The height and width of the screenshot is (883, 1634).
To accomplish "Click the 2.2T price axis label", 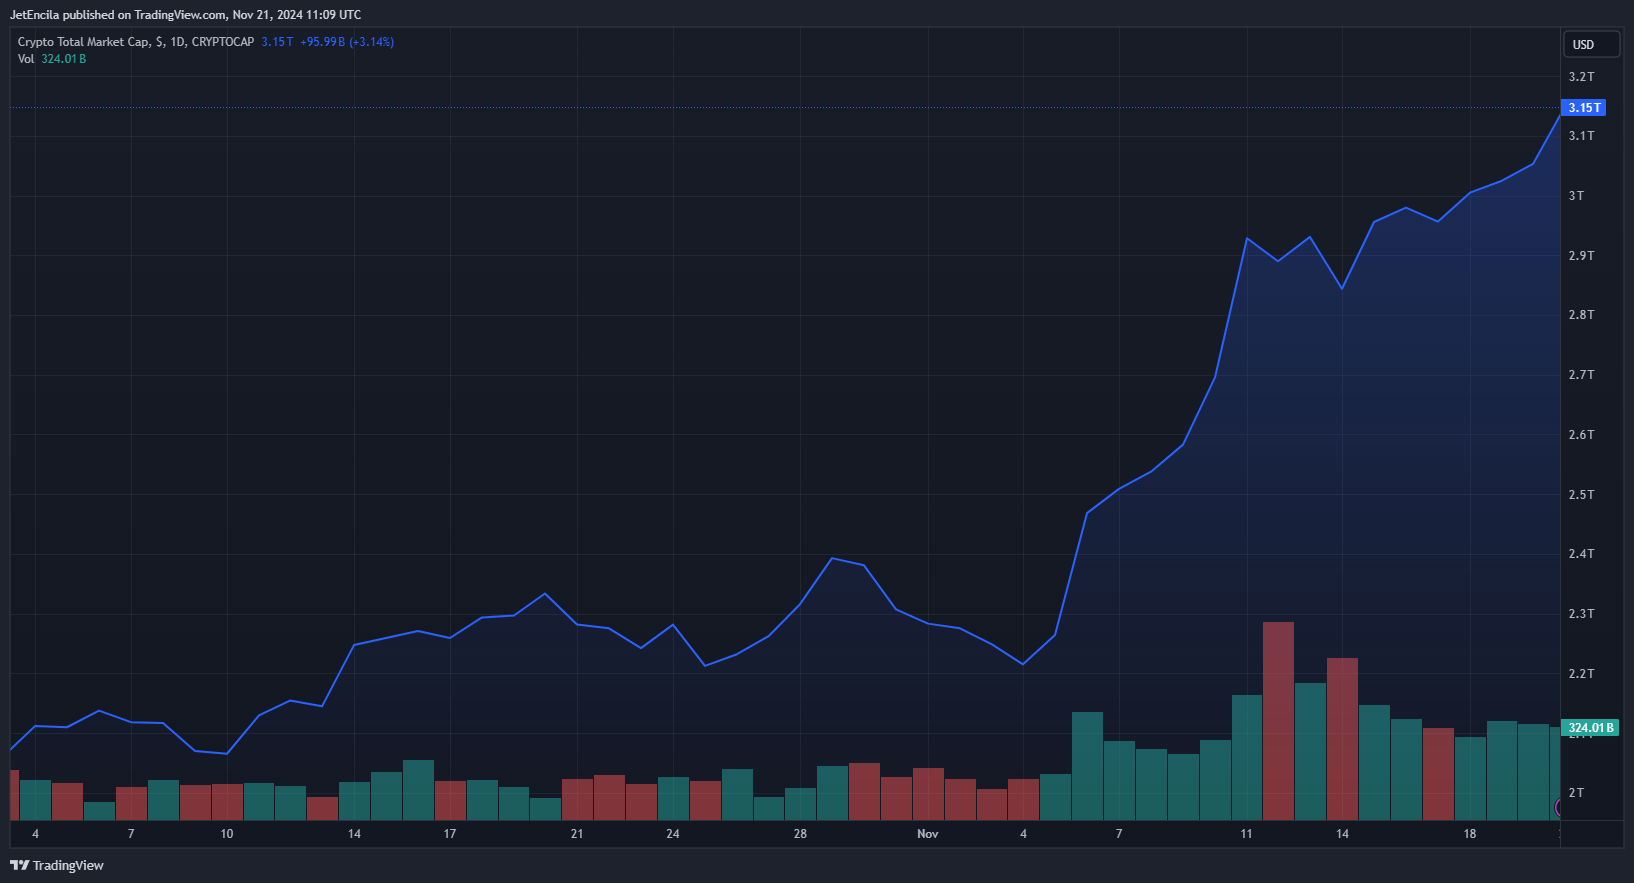I will point(1581,674).
